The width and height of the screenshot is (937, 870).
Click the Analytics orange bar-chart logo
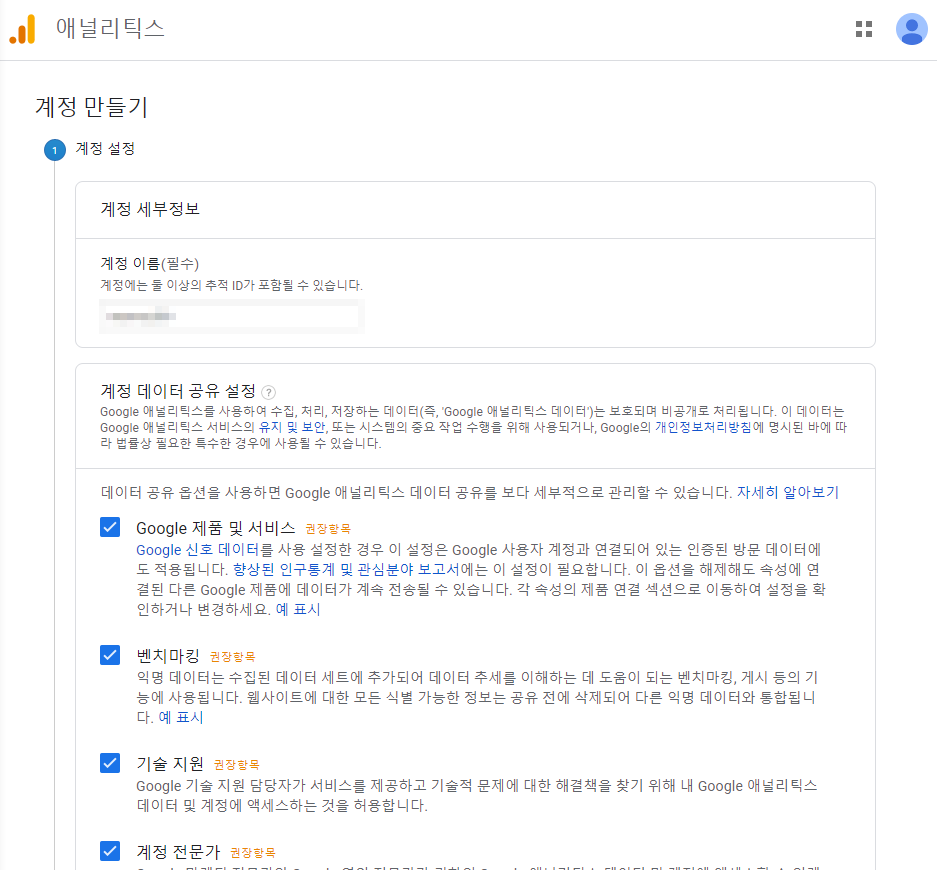coord(22,29)
